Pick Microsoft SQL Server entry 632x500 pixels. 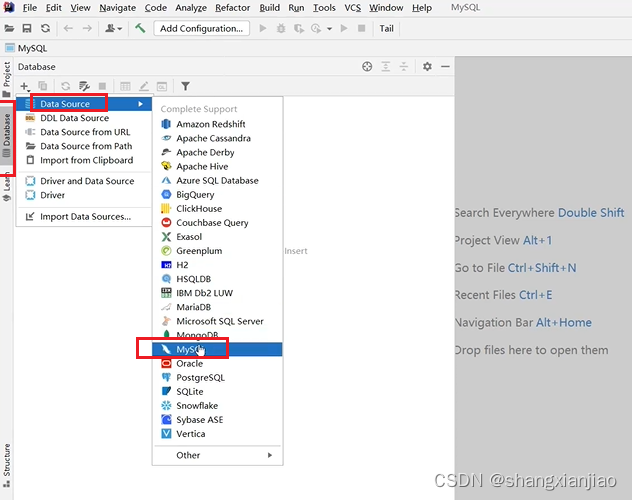[x=217, y=321]
